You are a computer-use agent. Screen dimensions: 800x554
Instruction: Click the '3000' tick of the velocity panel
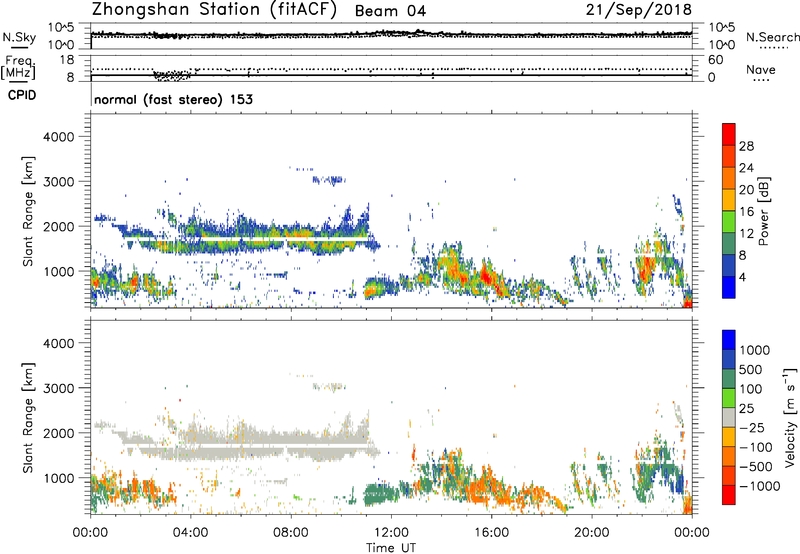(58, 388)
